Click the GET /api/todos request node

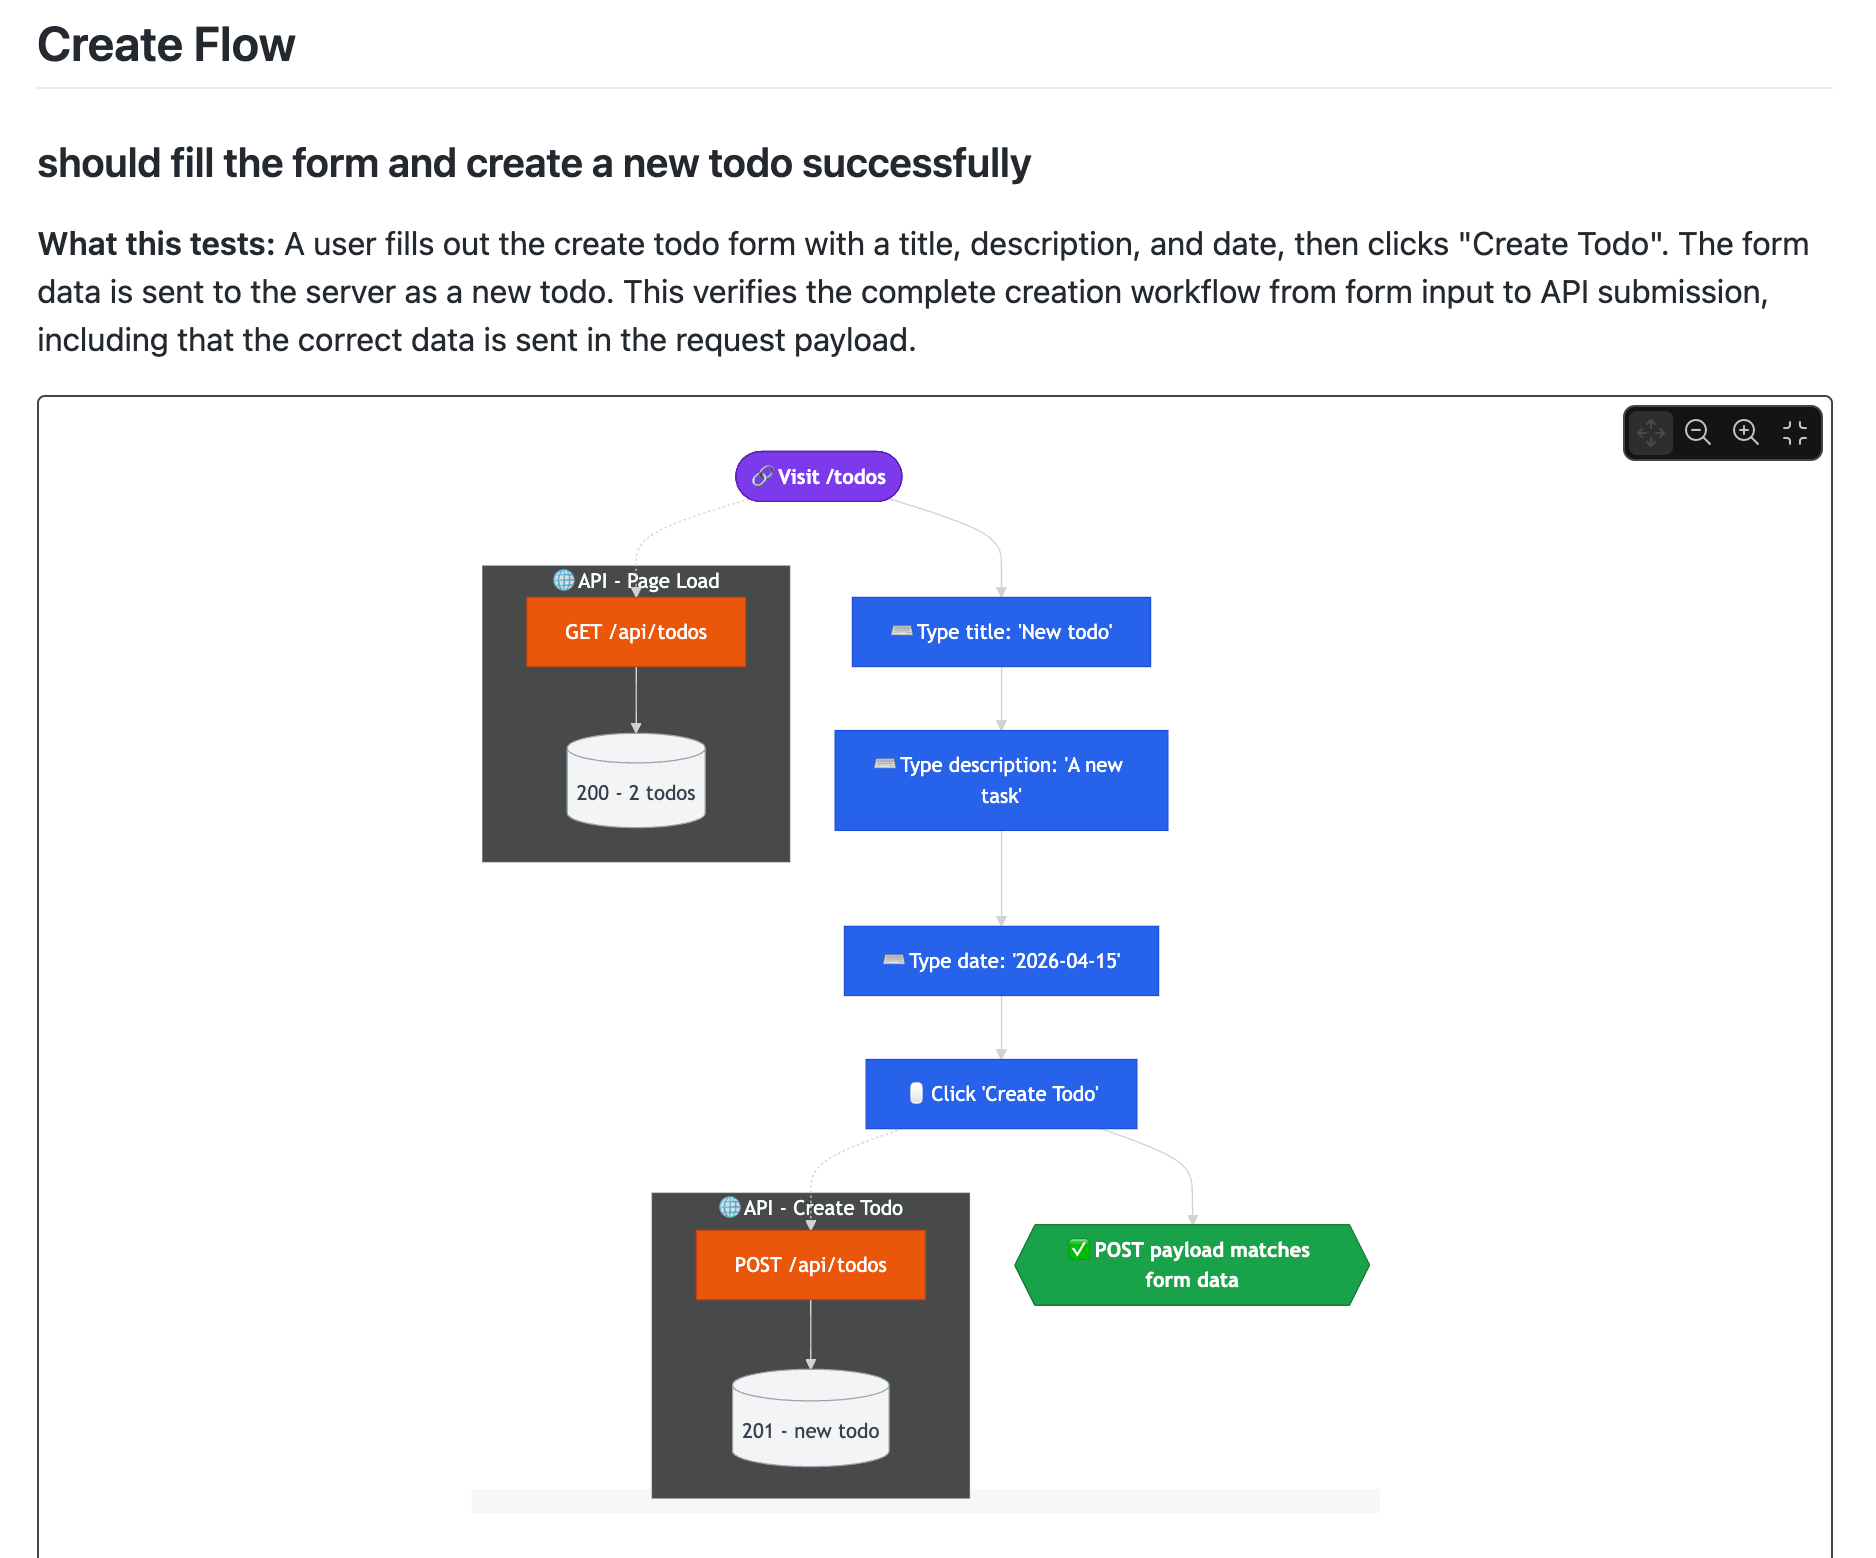(x=635, y=632)
